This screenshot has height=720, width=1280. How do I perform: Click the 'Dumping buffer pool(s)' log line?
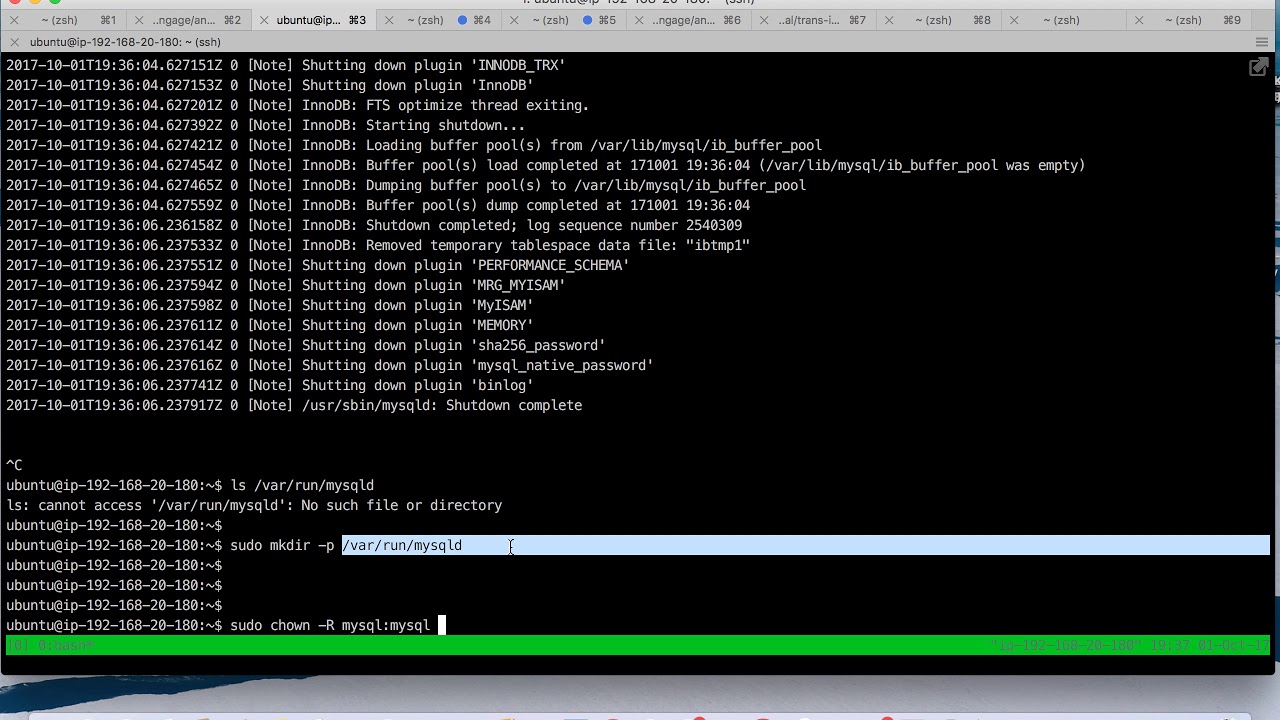[x=406, y=185]
